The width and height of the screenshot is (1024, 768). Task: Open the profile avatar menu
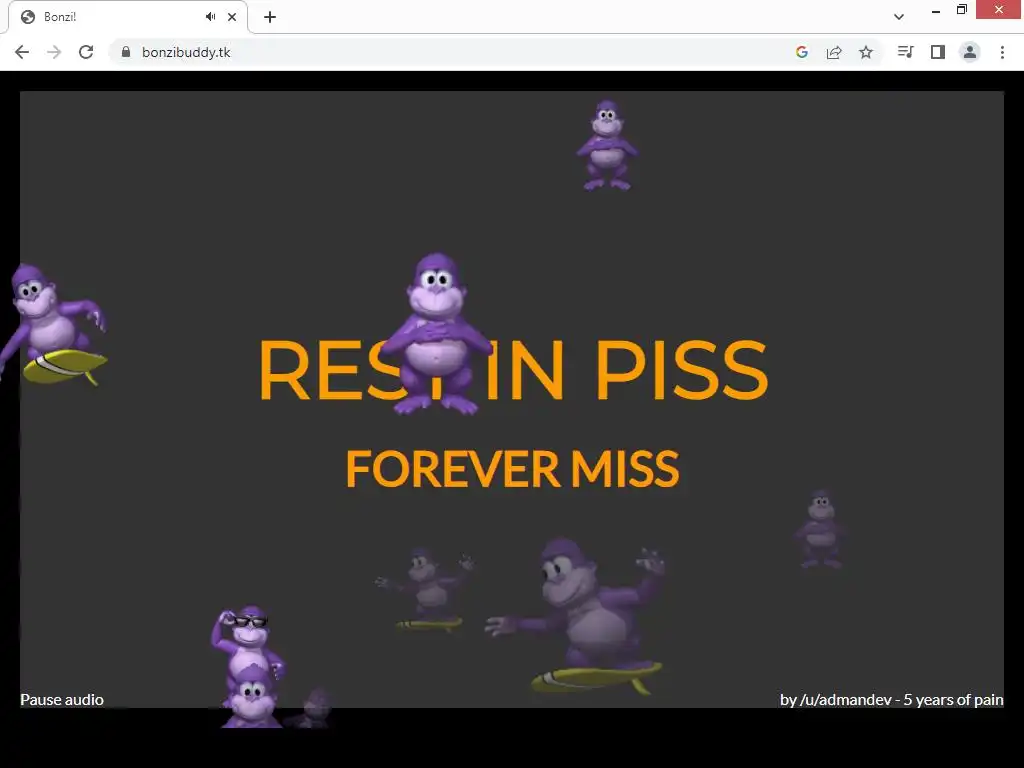970,52
